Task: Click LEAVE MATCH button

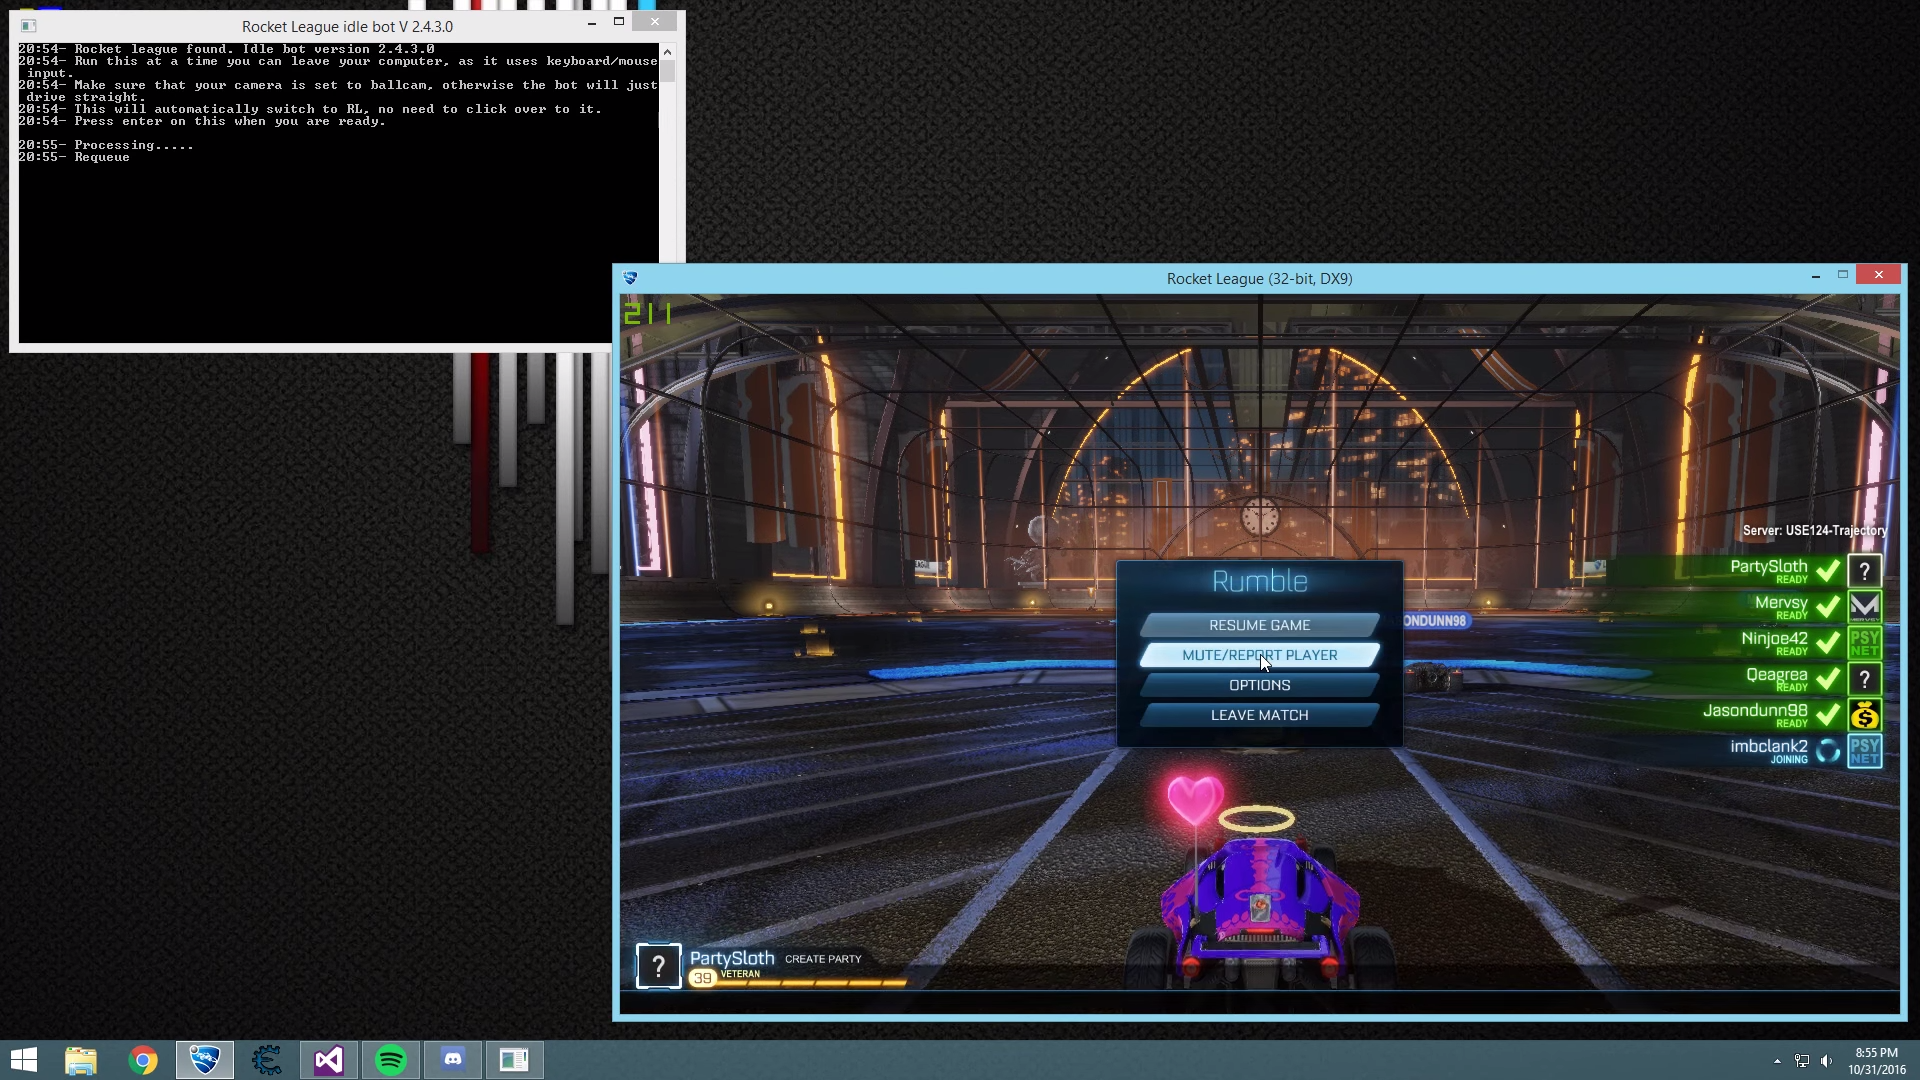Action: coord(1259,715)
